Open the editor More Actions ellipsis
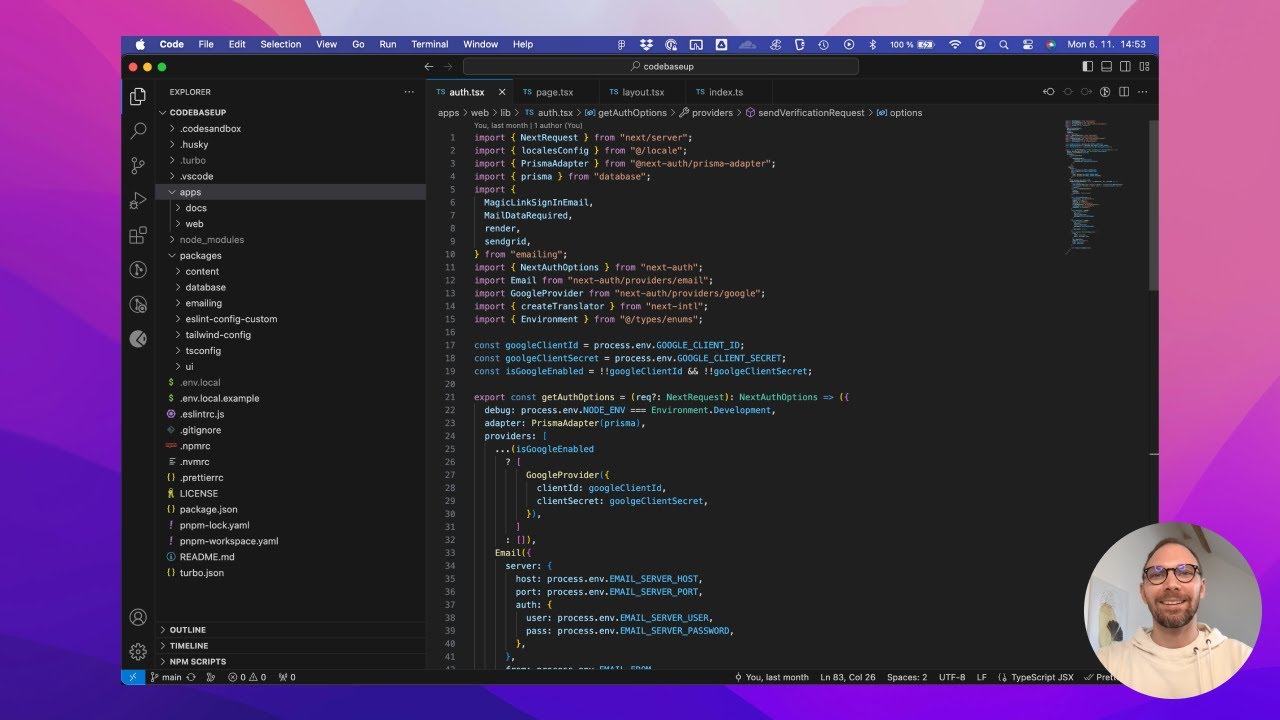This screenshot has width=1280, height=720. click(1143, 92)
